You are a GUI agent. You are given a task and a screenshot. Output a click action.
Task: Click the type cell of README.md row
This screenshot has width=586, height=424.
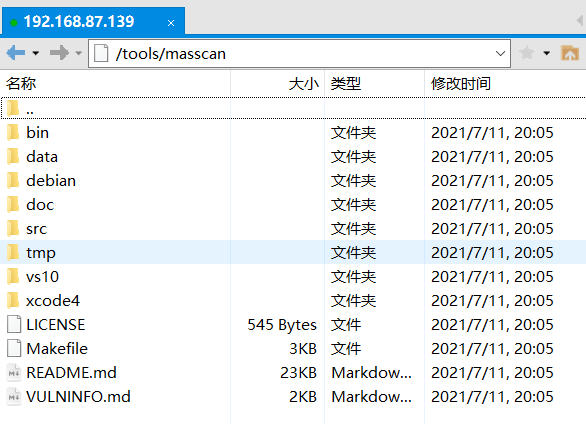371,372
